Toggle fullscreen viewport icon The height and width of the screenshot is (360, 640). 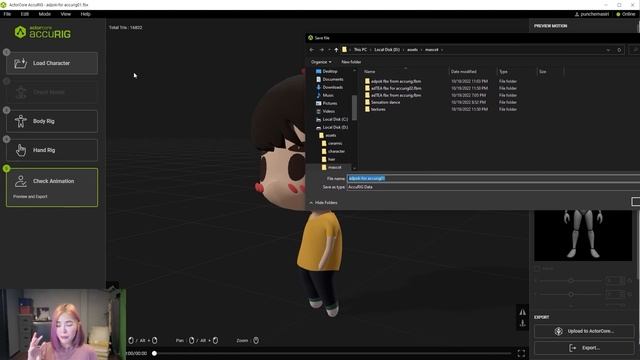coord(521,353)
